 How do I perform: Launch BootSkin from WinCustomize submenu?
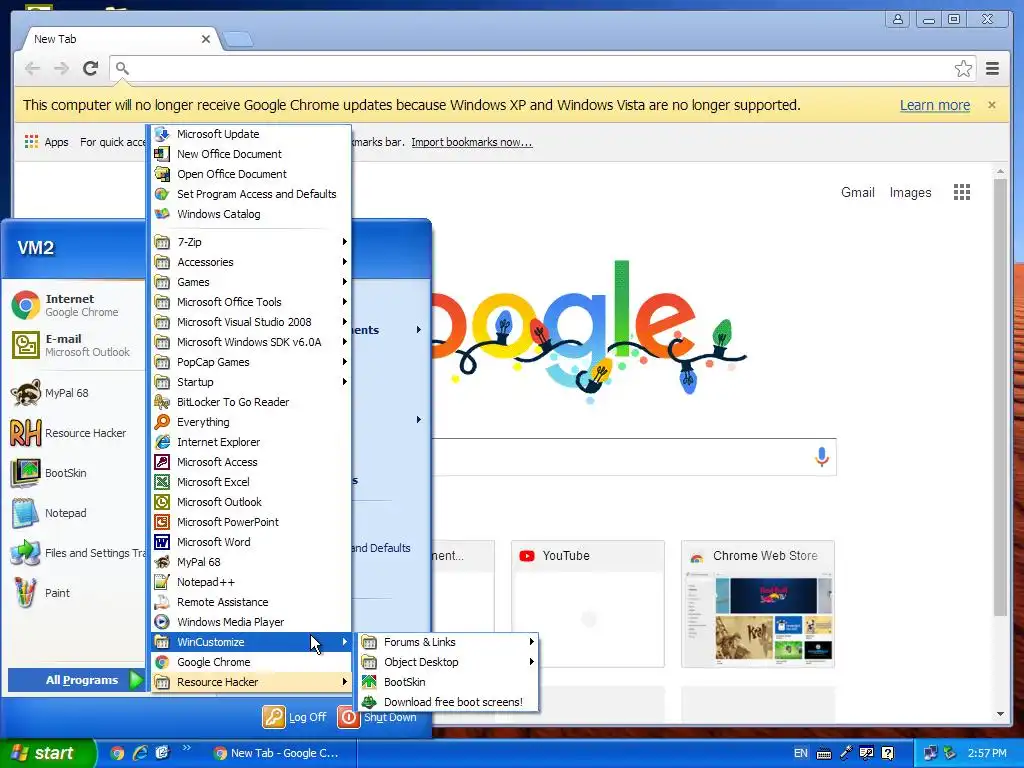tap(448, 682)
